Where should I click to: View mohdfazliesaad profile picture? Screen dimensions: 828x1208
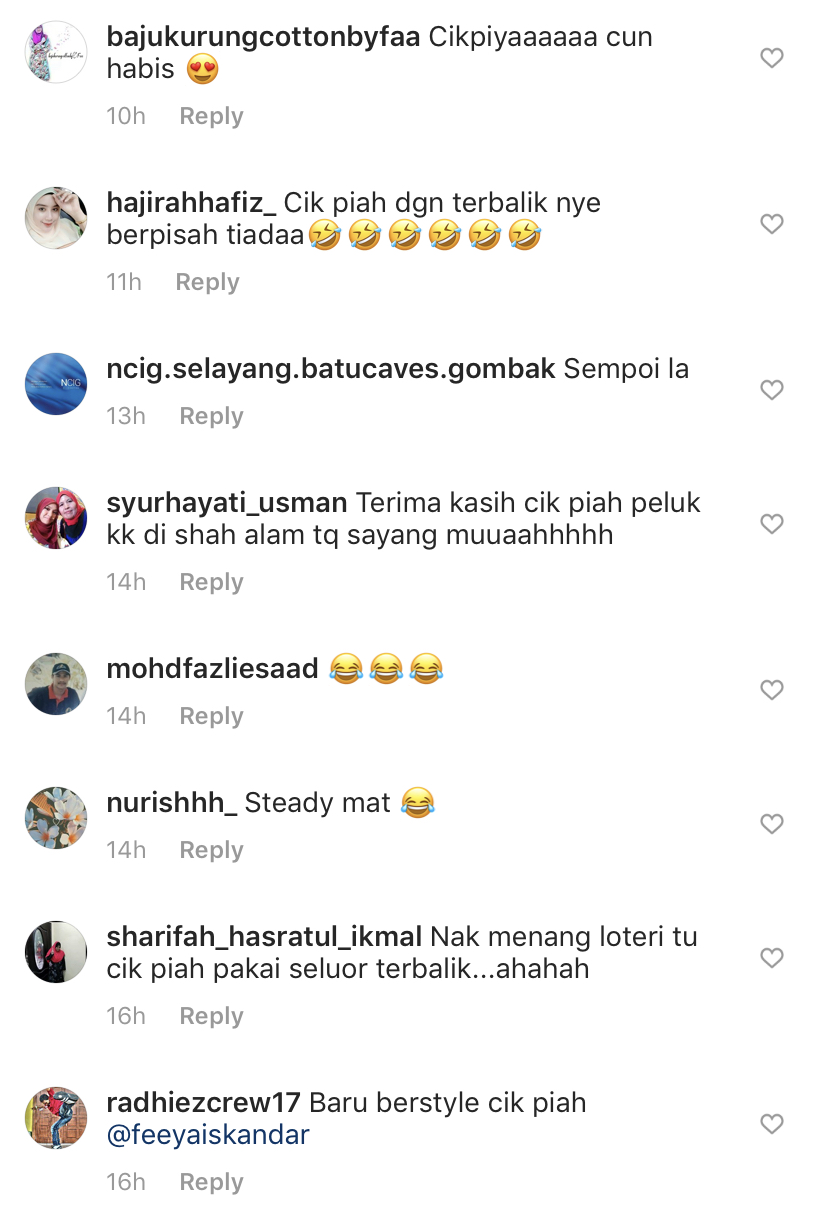(x=56, y=684)
